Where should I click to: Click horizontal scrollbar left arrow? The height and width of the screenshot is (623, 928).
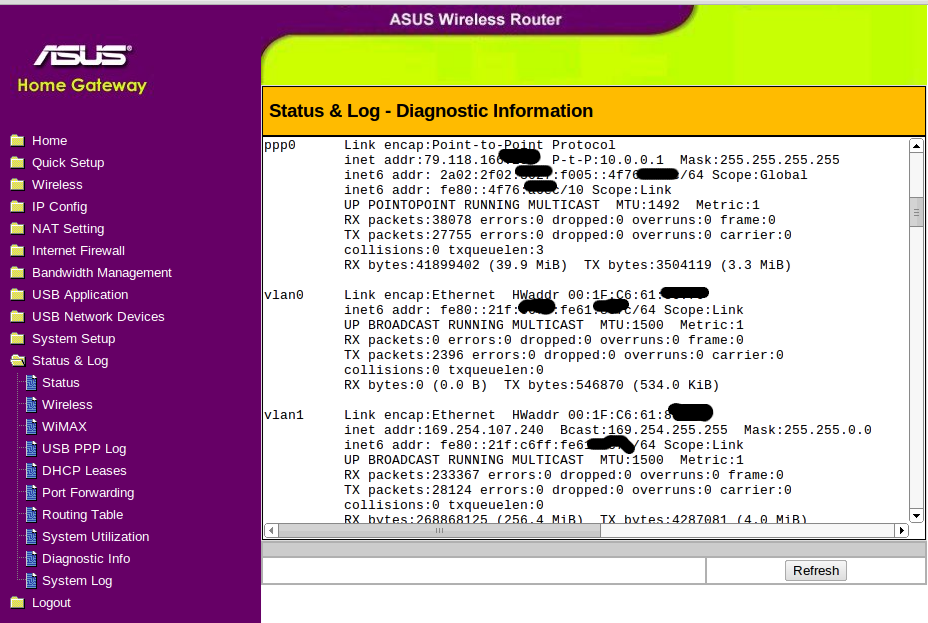coord(271,530)
